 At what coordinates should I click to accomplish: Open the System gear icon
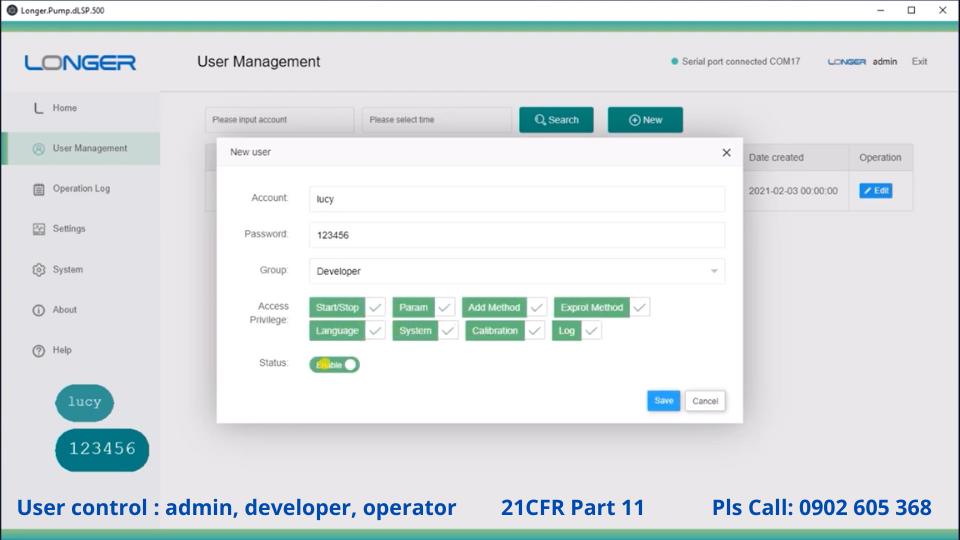(x=39, y=270)
